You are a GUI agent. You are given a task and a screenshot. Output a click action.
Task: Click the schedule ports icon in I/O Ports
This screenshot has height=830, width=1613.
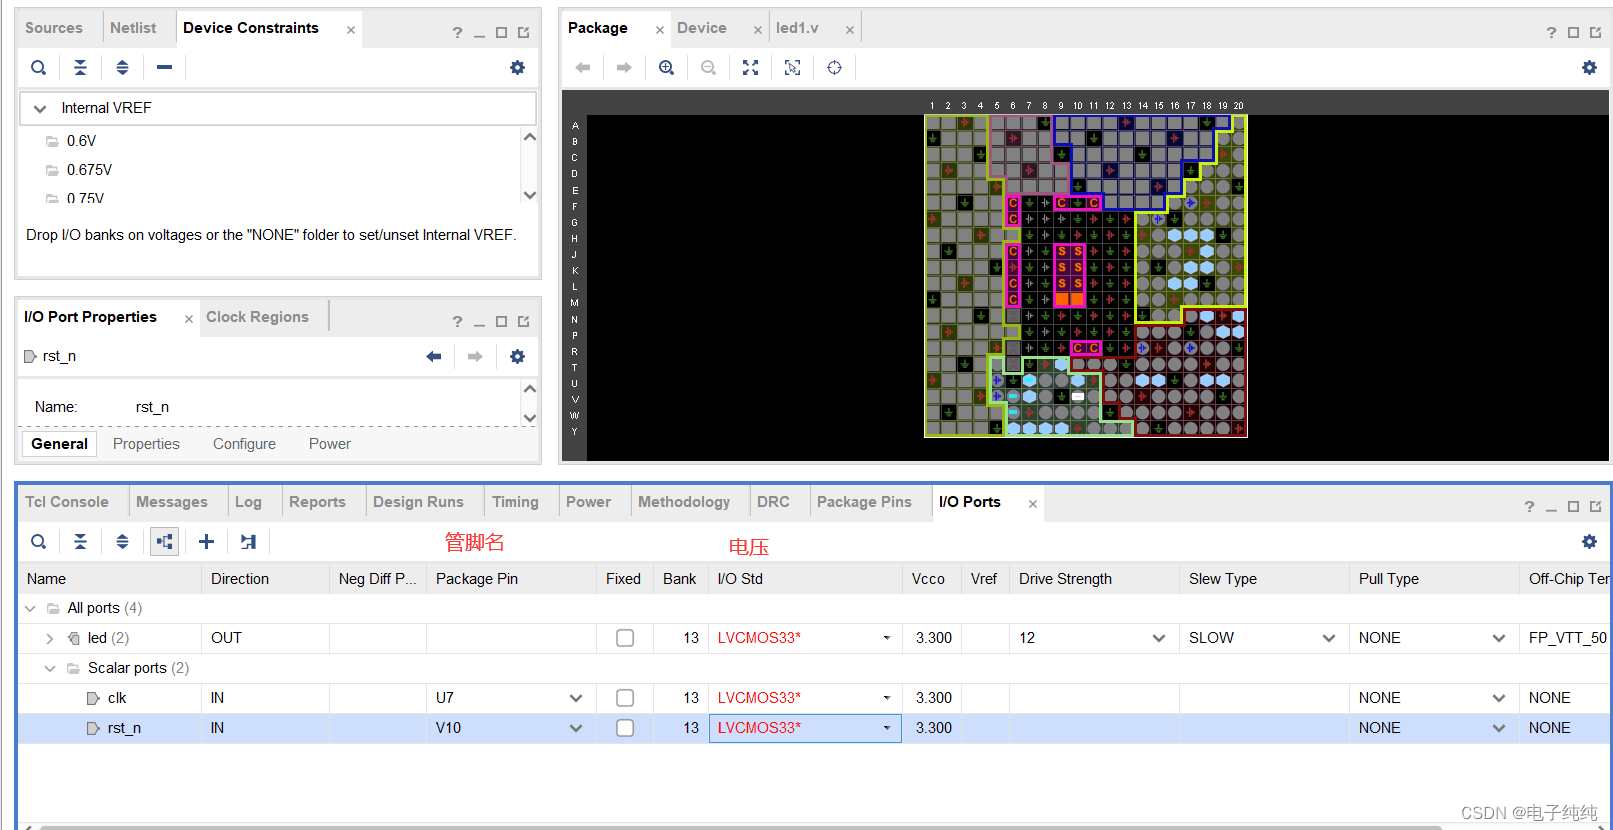coord(248,542)
